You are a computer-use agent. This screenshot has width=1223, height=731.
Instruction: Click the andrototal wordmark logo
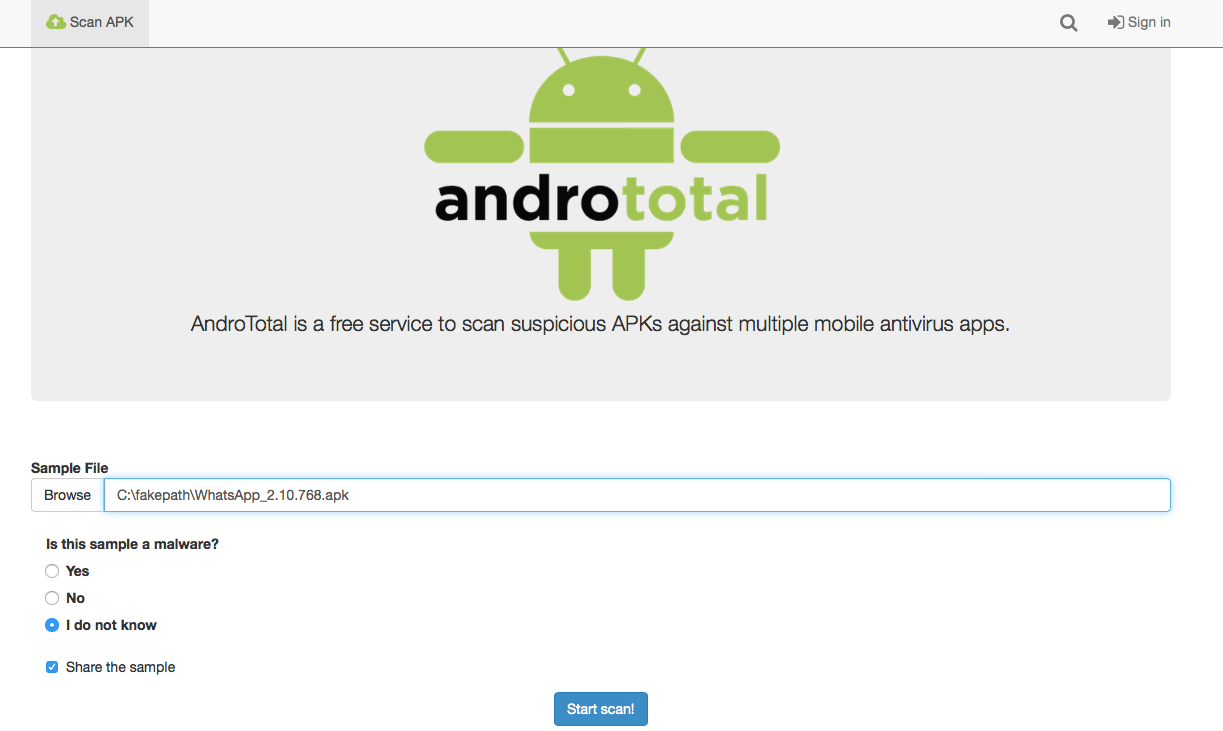pyautogui.click(x=601, y=198)
